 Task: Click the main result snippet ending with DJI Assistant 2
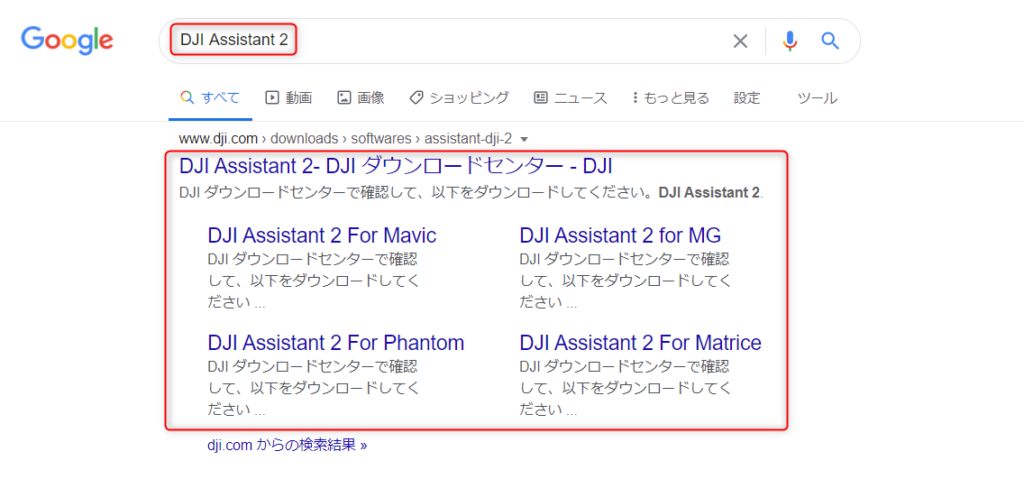(x=471, y=194)
